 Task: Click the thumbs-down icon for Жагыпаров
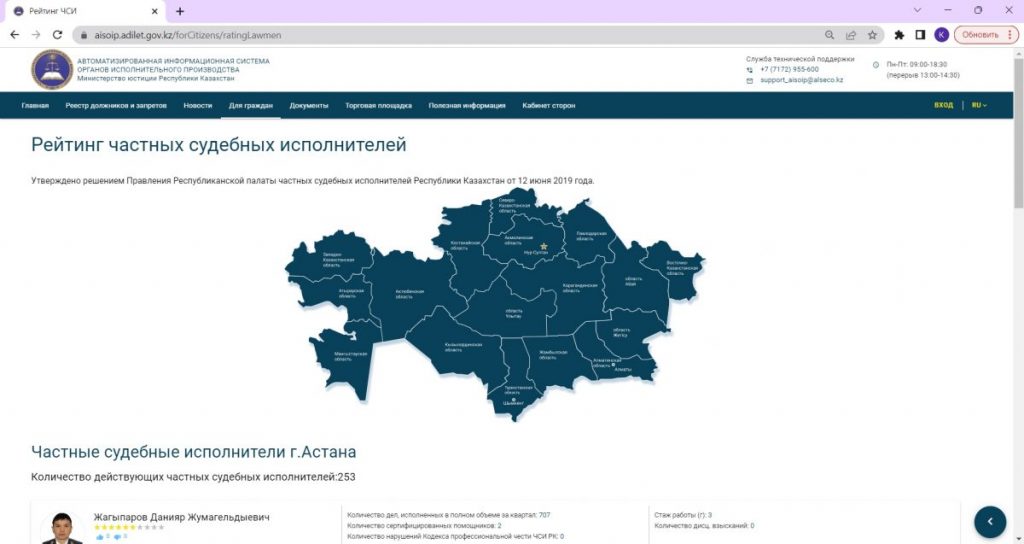click(117, 537)
